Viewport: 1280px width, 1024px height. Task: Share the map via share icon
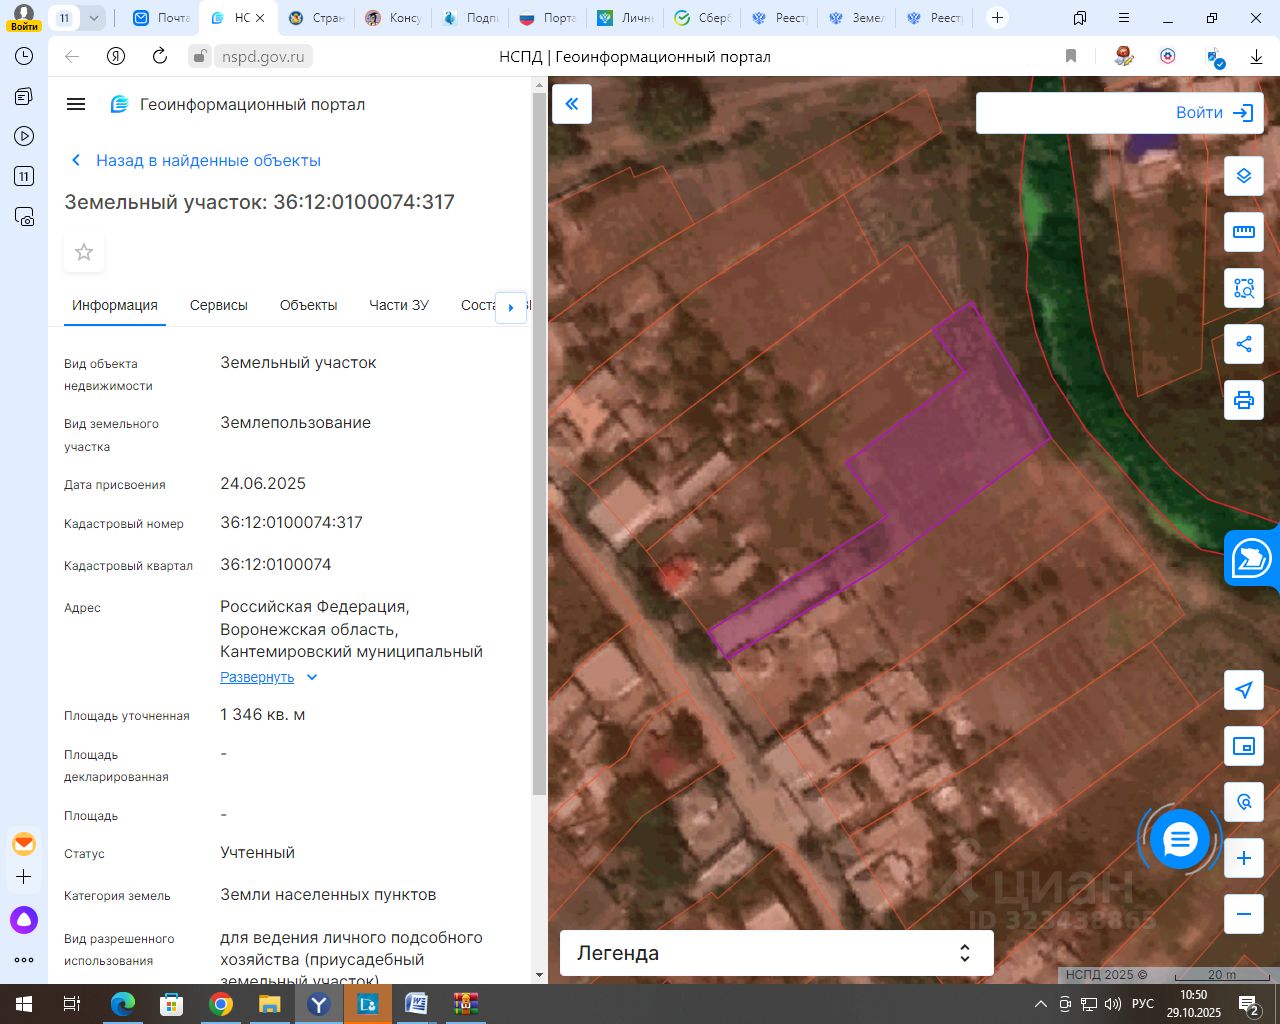pos(1243,345)
